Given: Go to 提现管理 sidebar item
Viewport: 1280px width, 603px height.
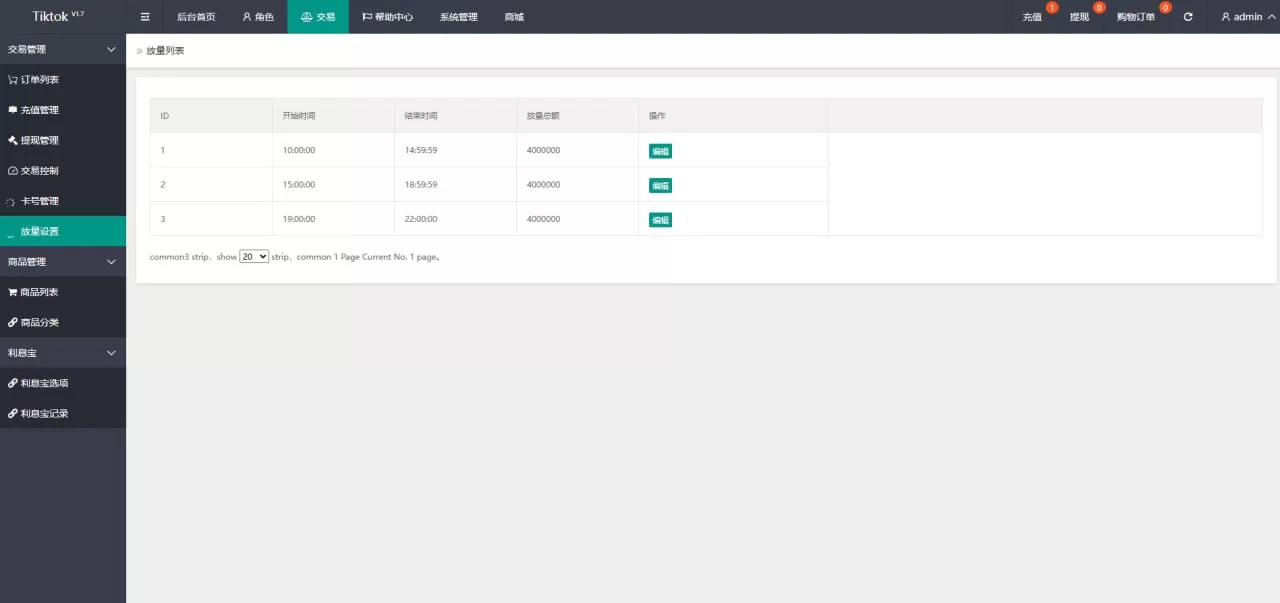Looking at the screenshot, I should (40, 140).
